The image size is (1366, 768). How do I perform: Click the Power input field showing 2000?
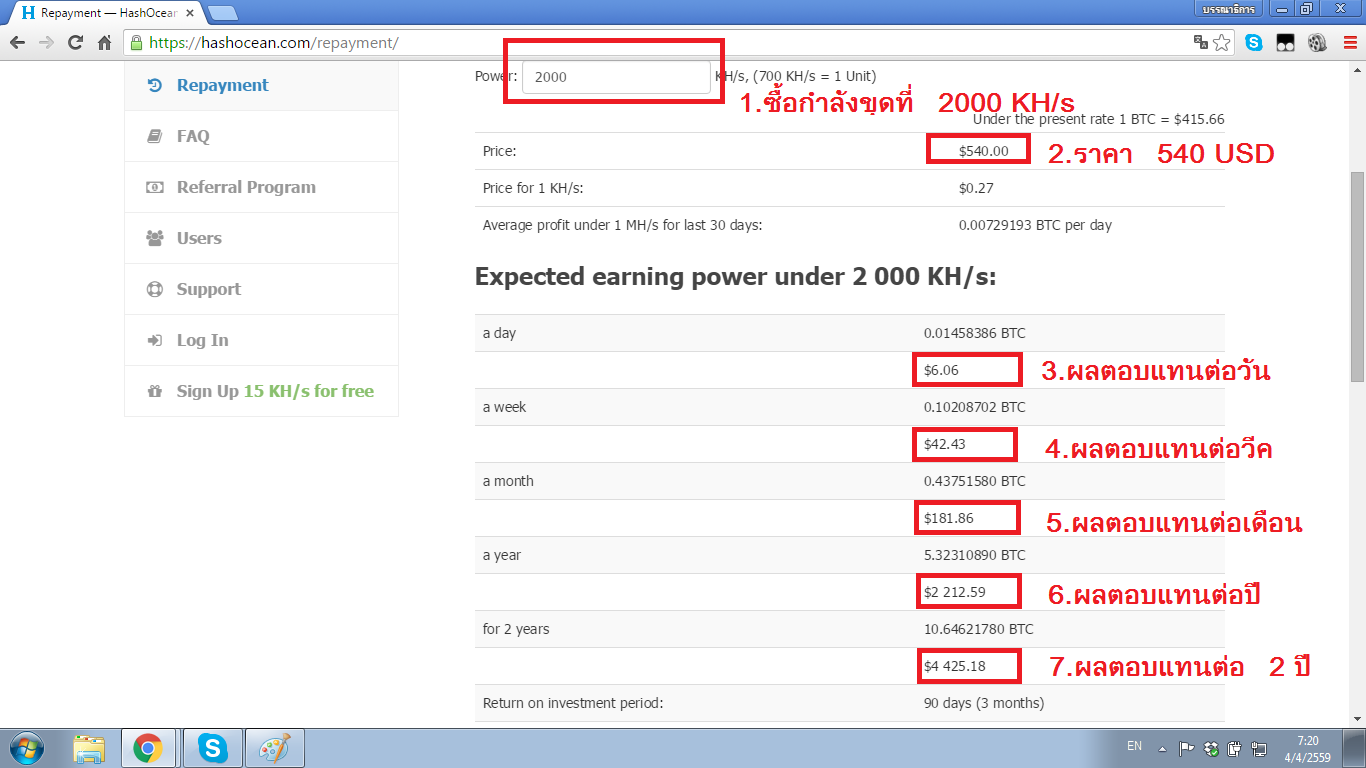616,77
